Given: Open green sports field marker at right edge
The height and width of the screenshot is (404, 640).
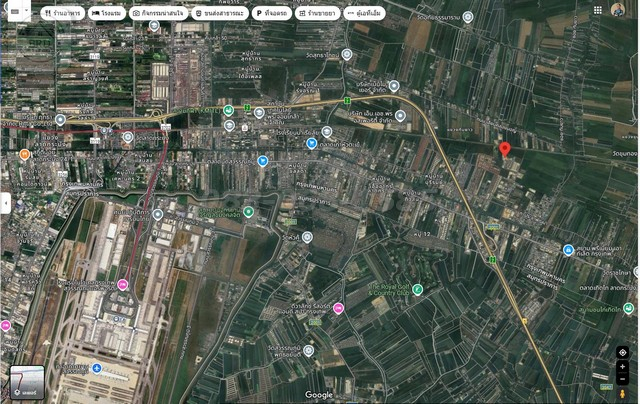Looking at the screenshot, I should click(x=629, y=308).
